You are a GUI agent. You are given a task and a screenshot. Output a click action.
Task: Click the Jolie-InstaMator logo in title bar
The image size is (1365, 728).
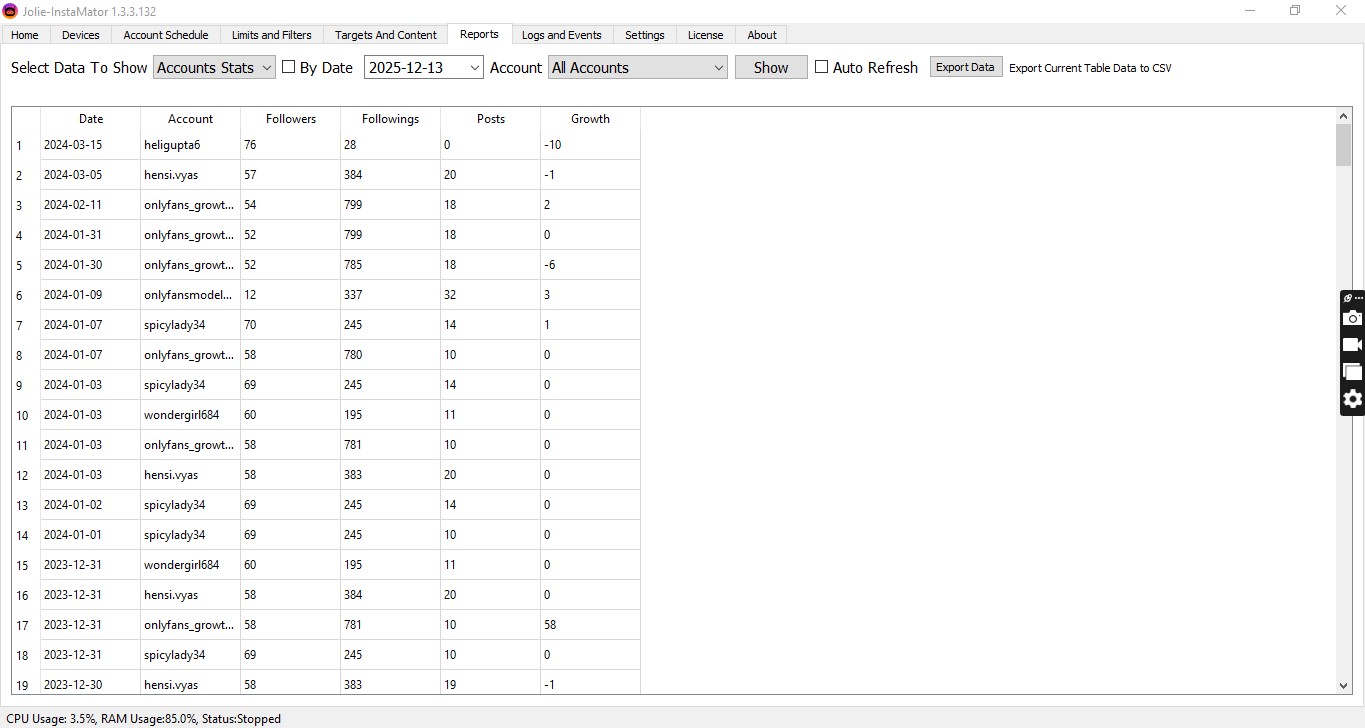coord(10,11)
